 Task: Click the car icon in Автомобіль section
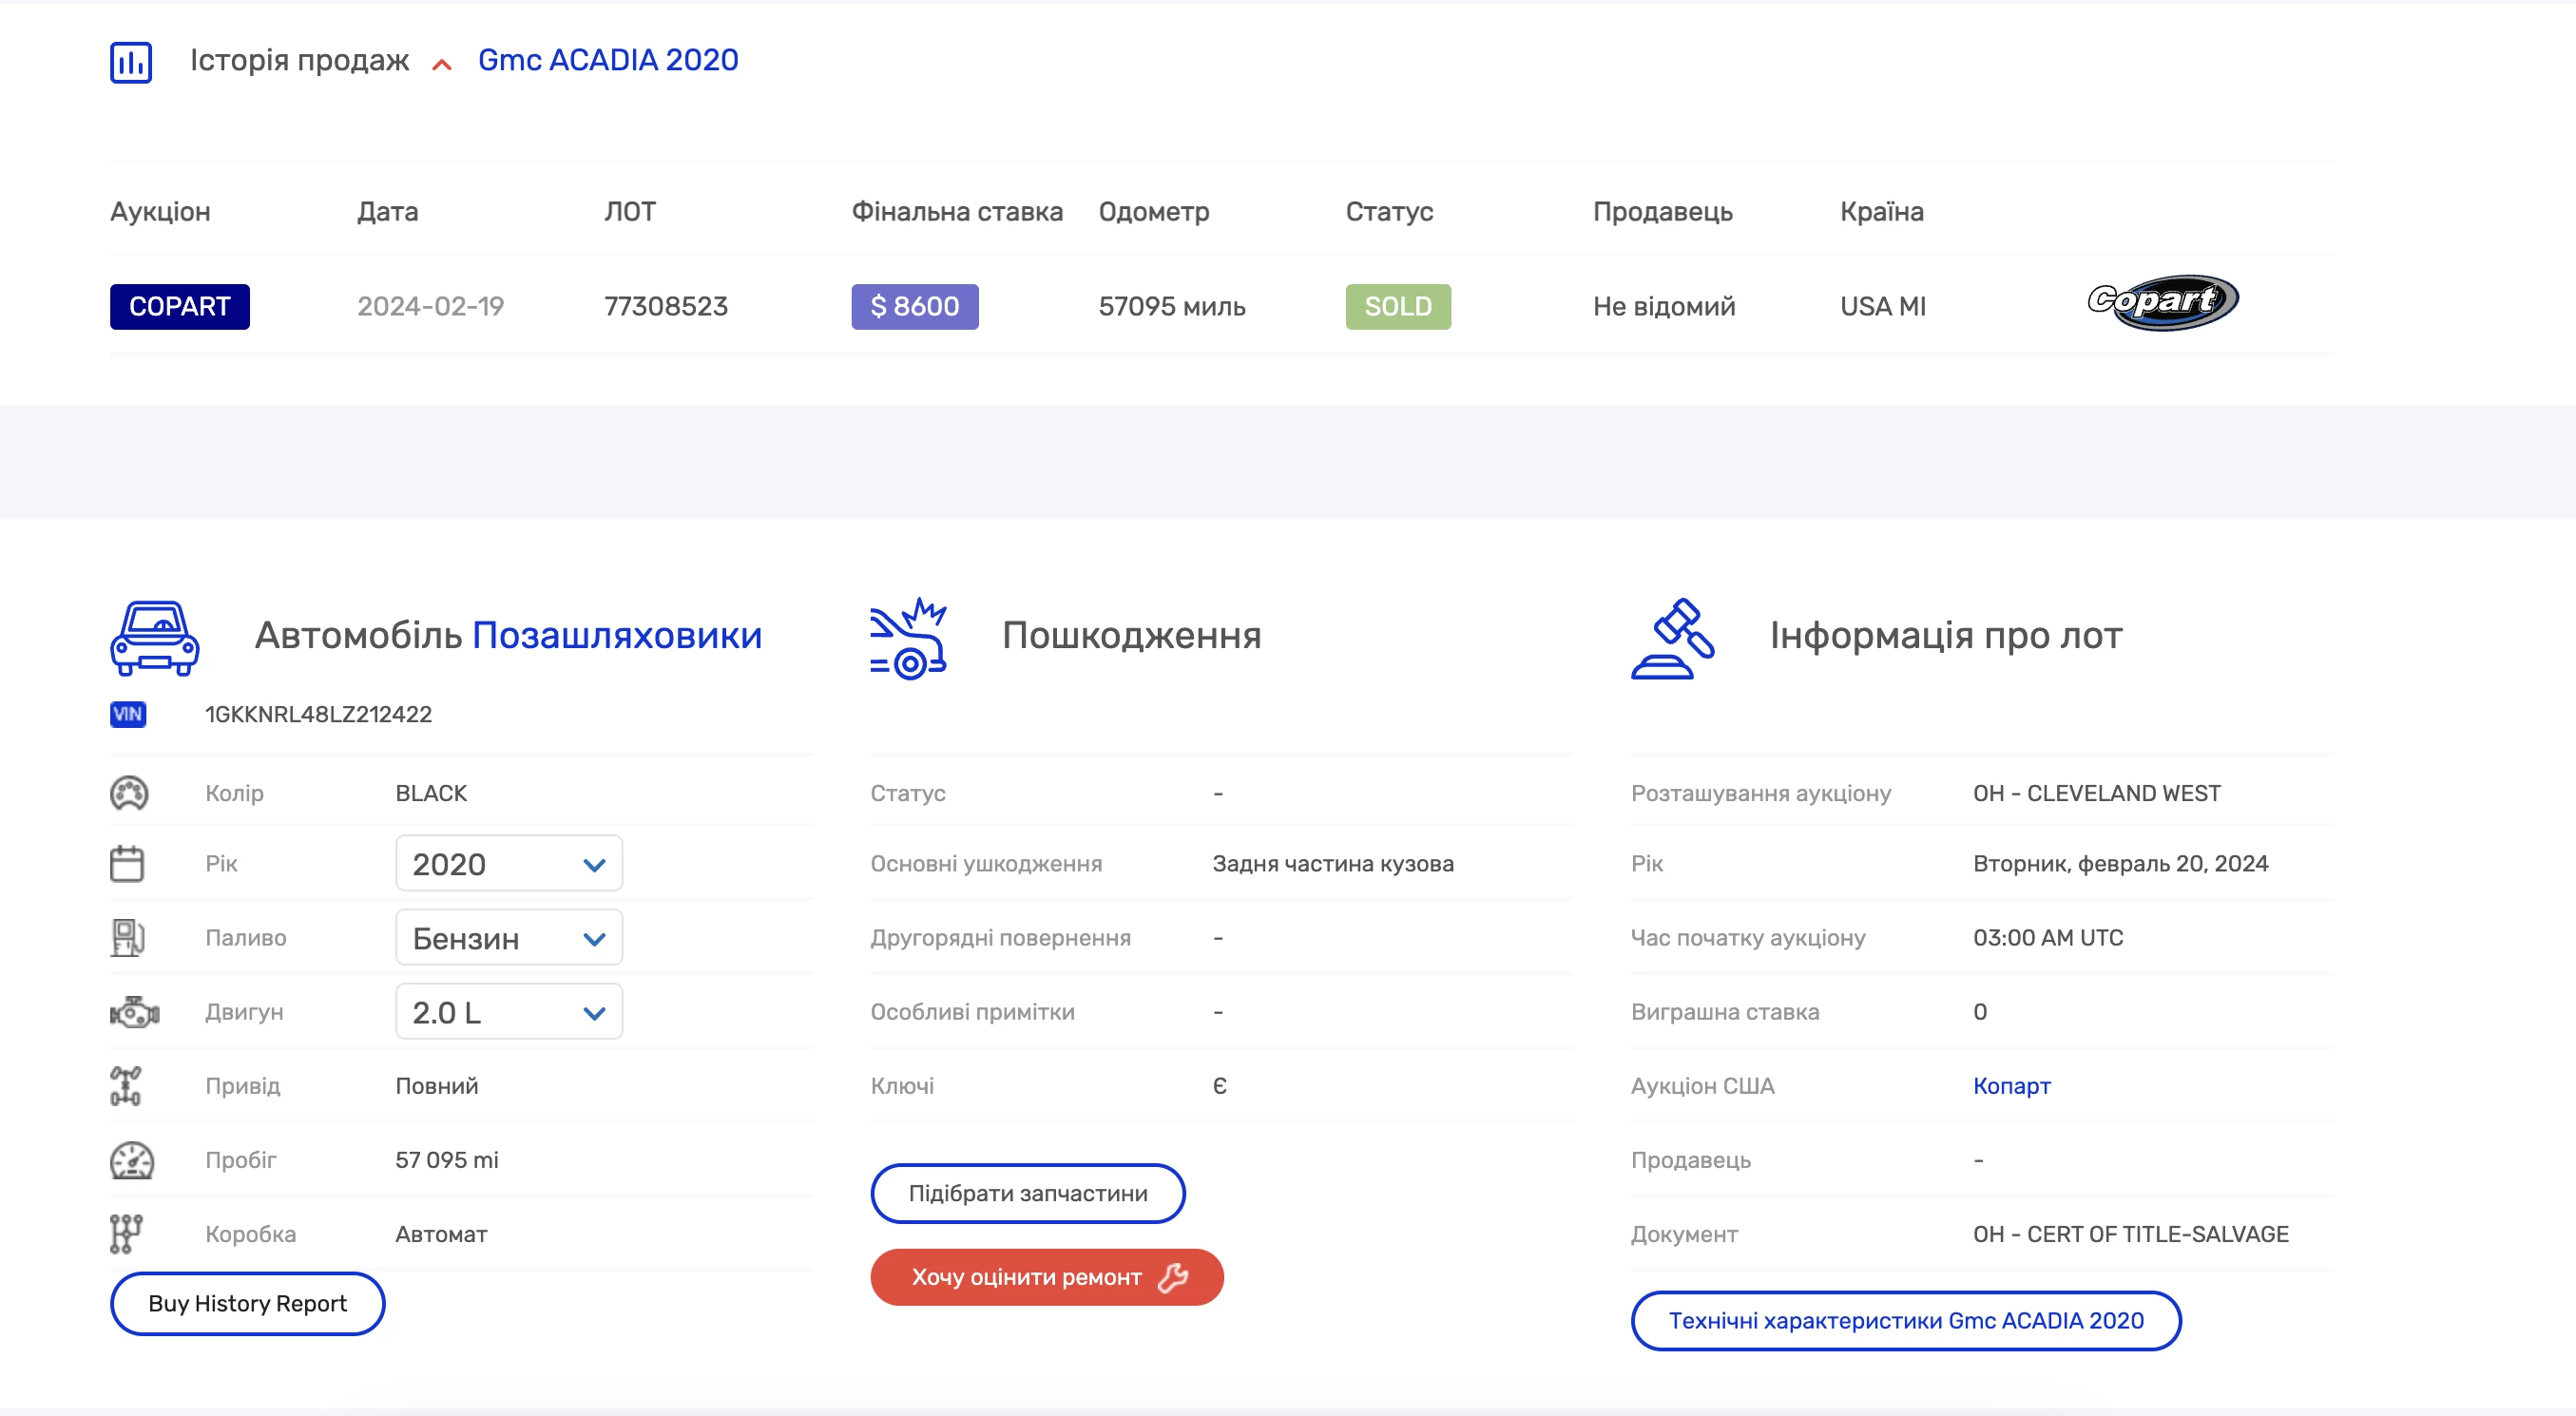153,638
